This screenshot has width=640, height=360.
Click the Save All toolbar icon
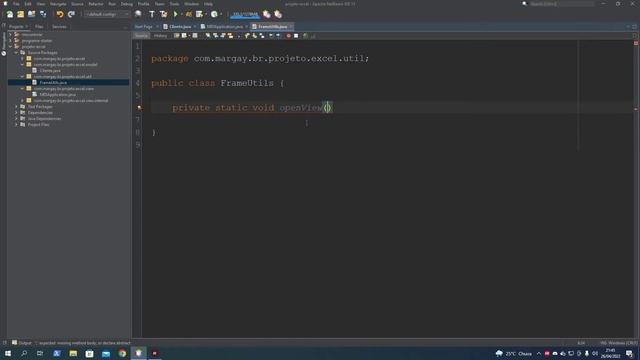pyautogui.click(x=43, y=14)
